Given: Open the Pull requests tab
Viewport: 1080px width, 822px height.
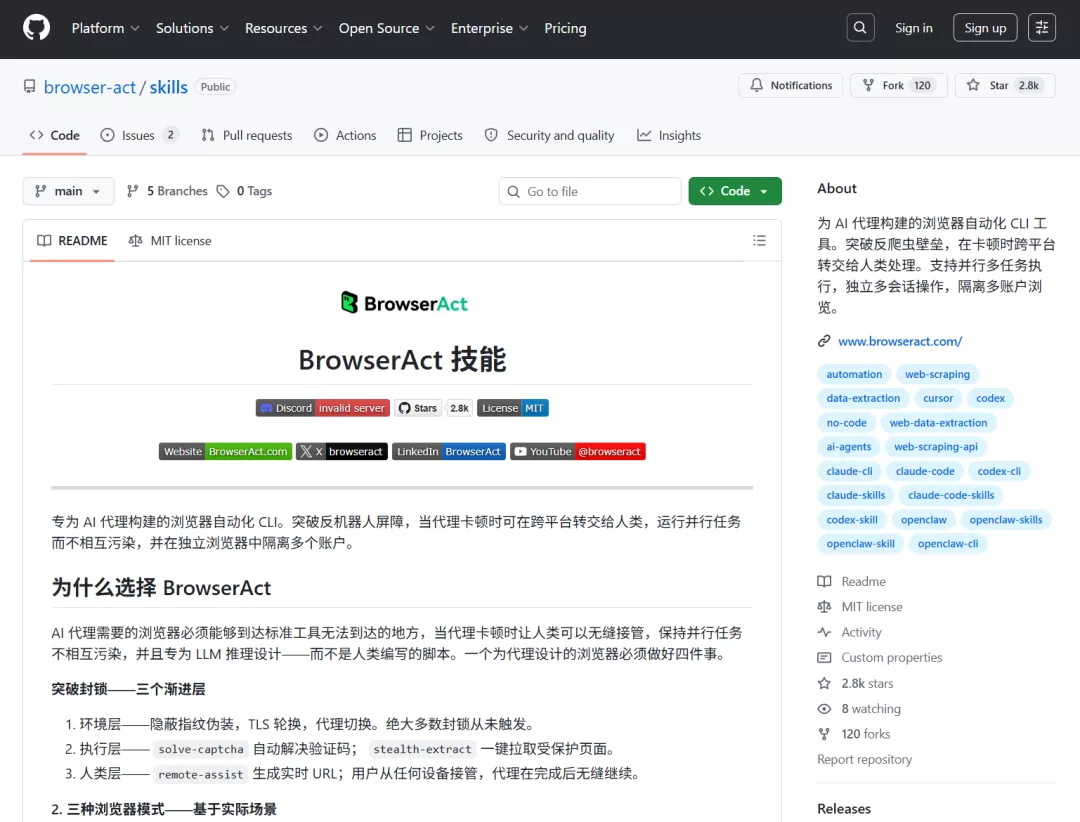Looking at the screenshot, I should pos(247,135).
